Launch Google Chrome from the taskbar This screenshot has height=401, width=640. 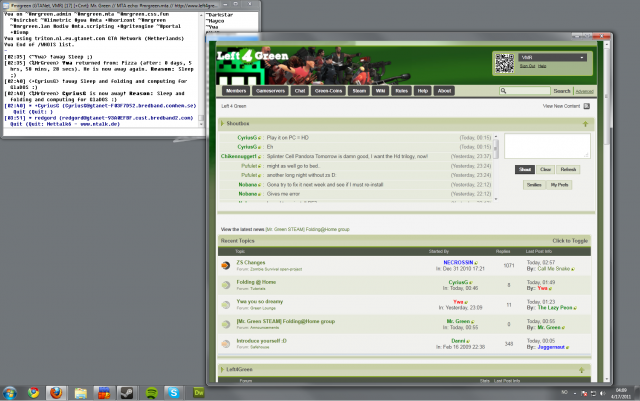pos(33,393)
